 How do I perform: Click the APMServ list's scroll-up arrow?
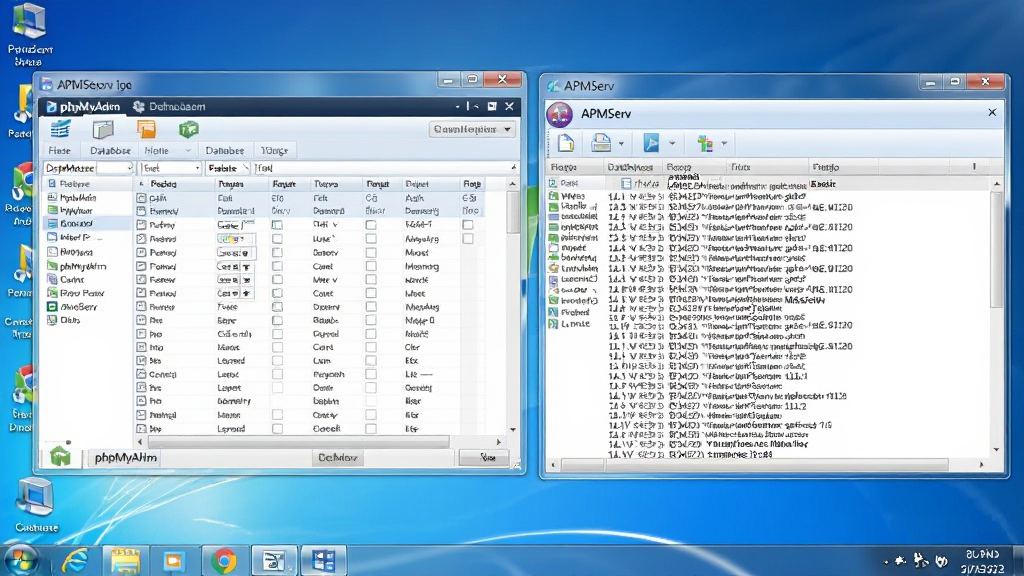997,184
